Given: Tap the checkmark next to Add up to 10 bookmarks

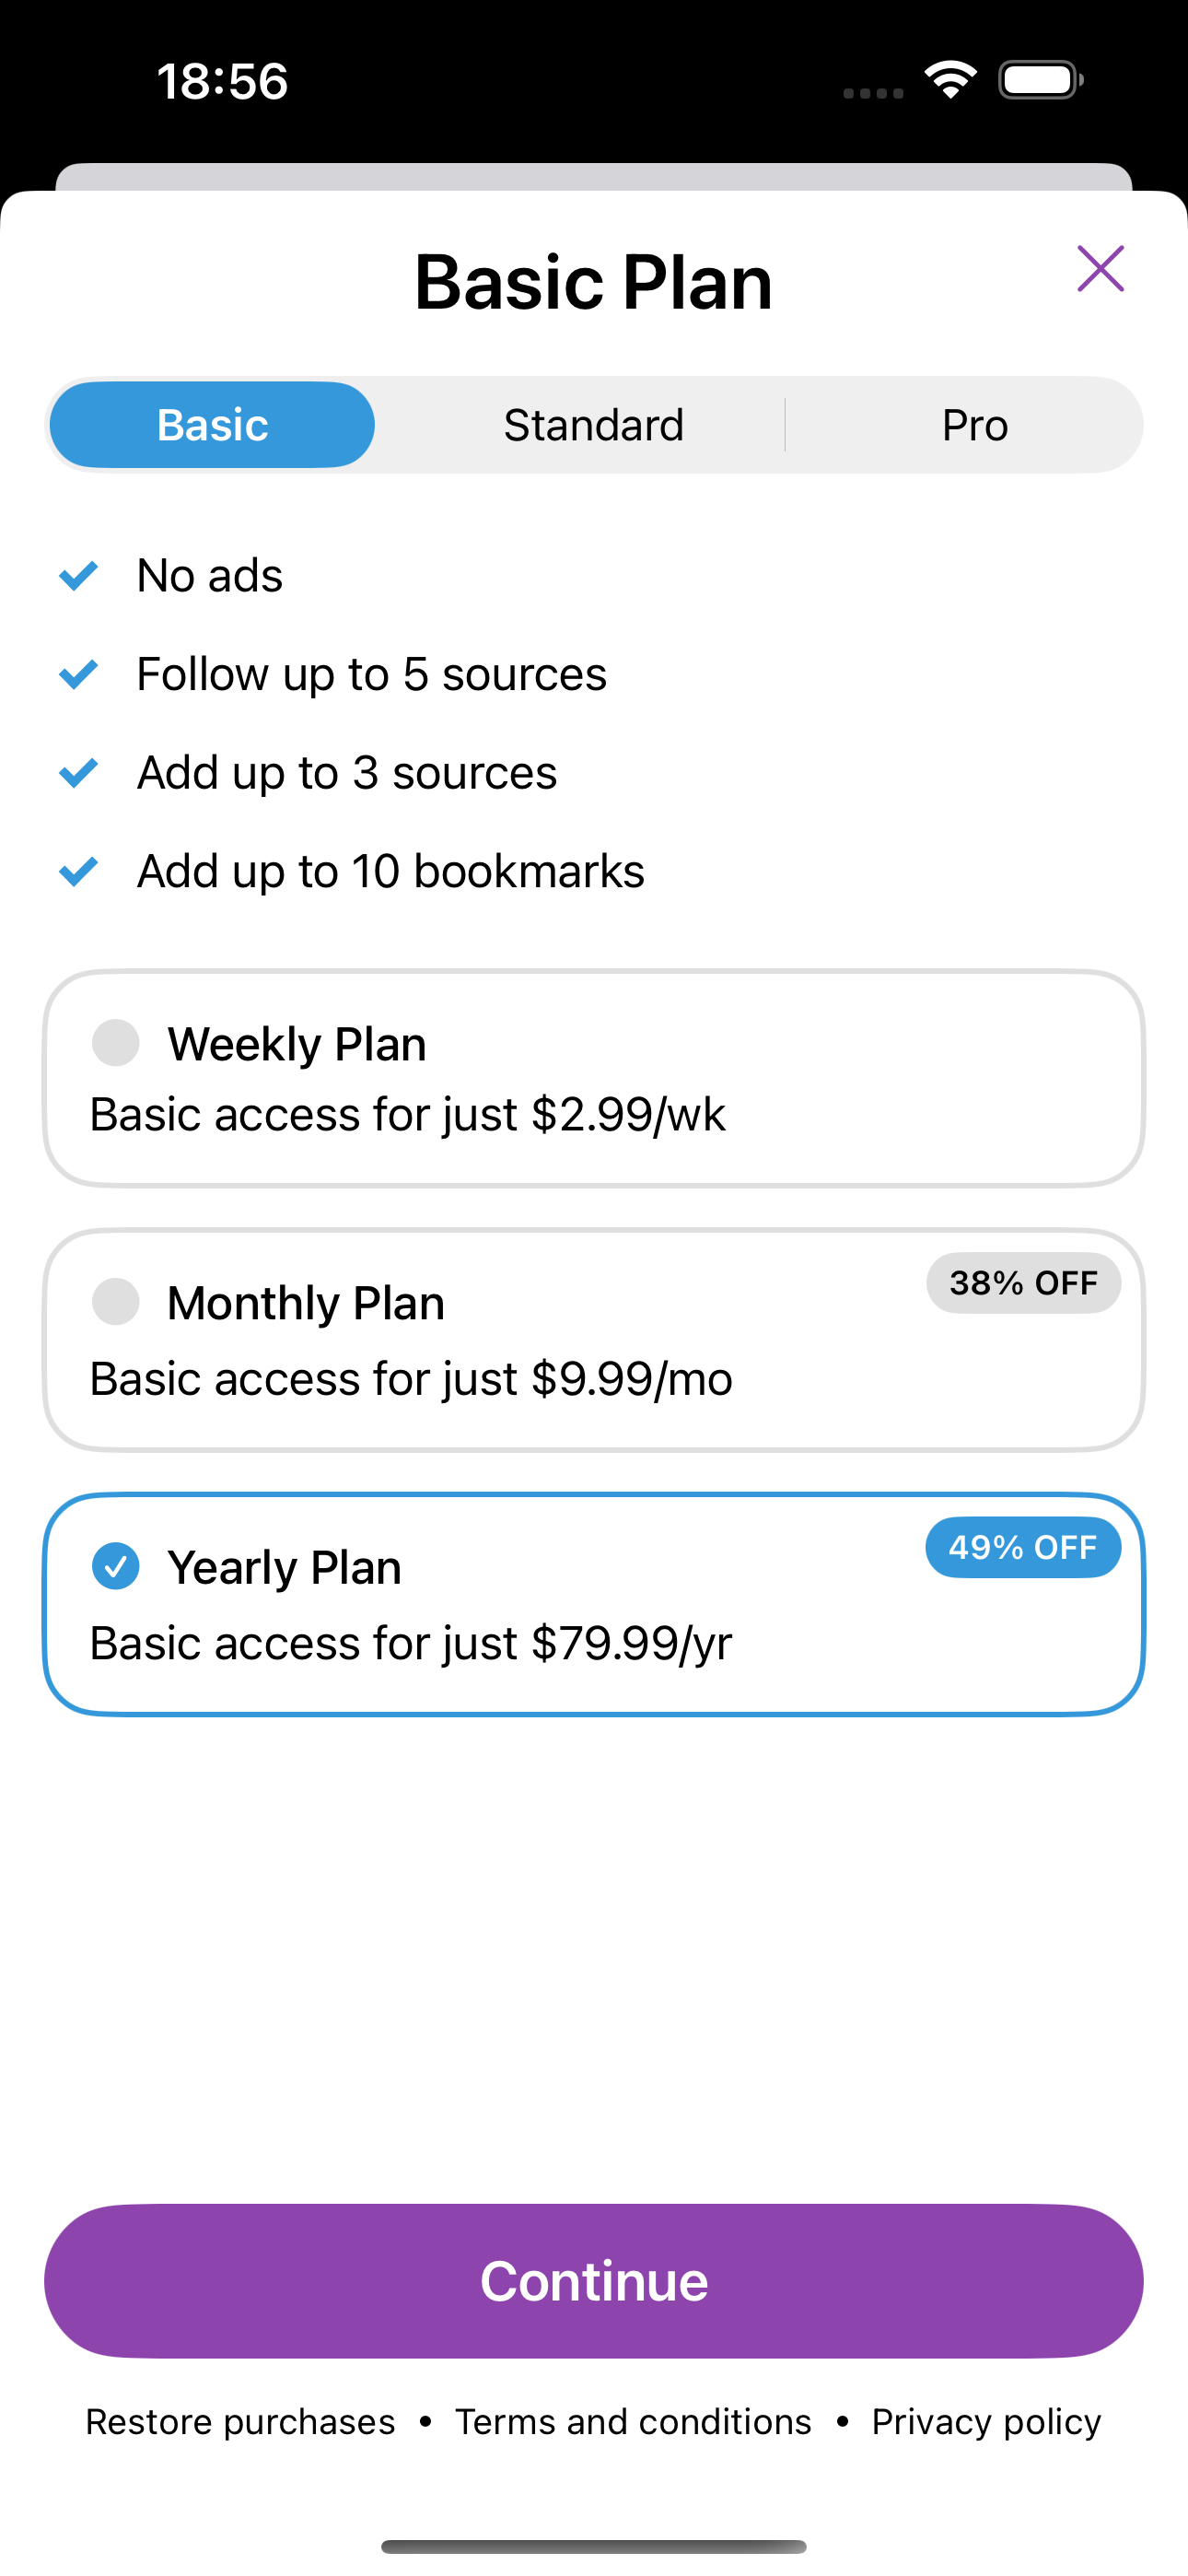Looking at the screenshot, I should point(78,871).
